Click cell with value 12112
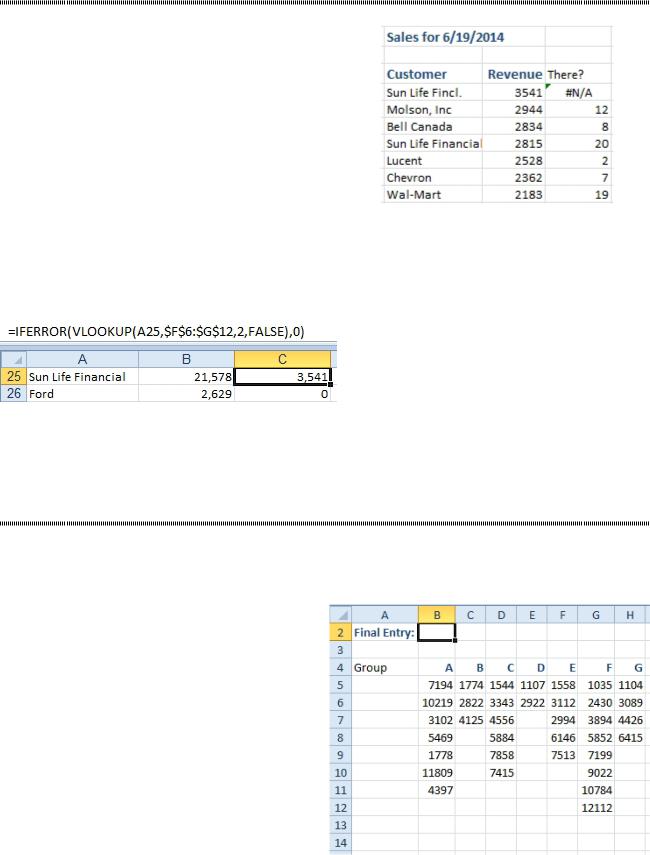 595,808
